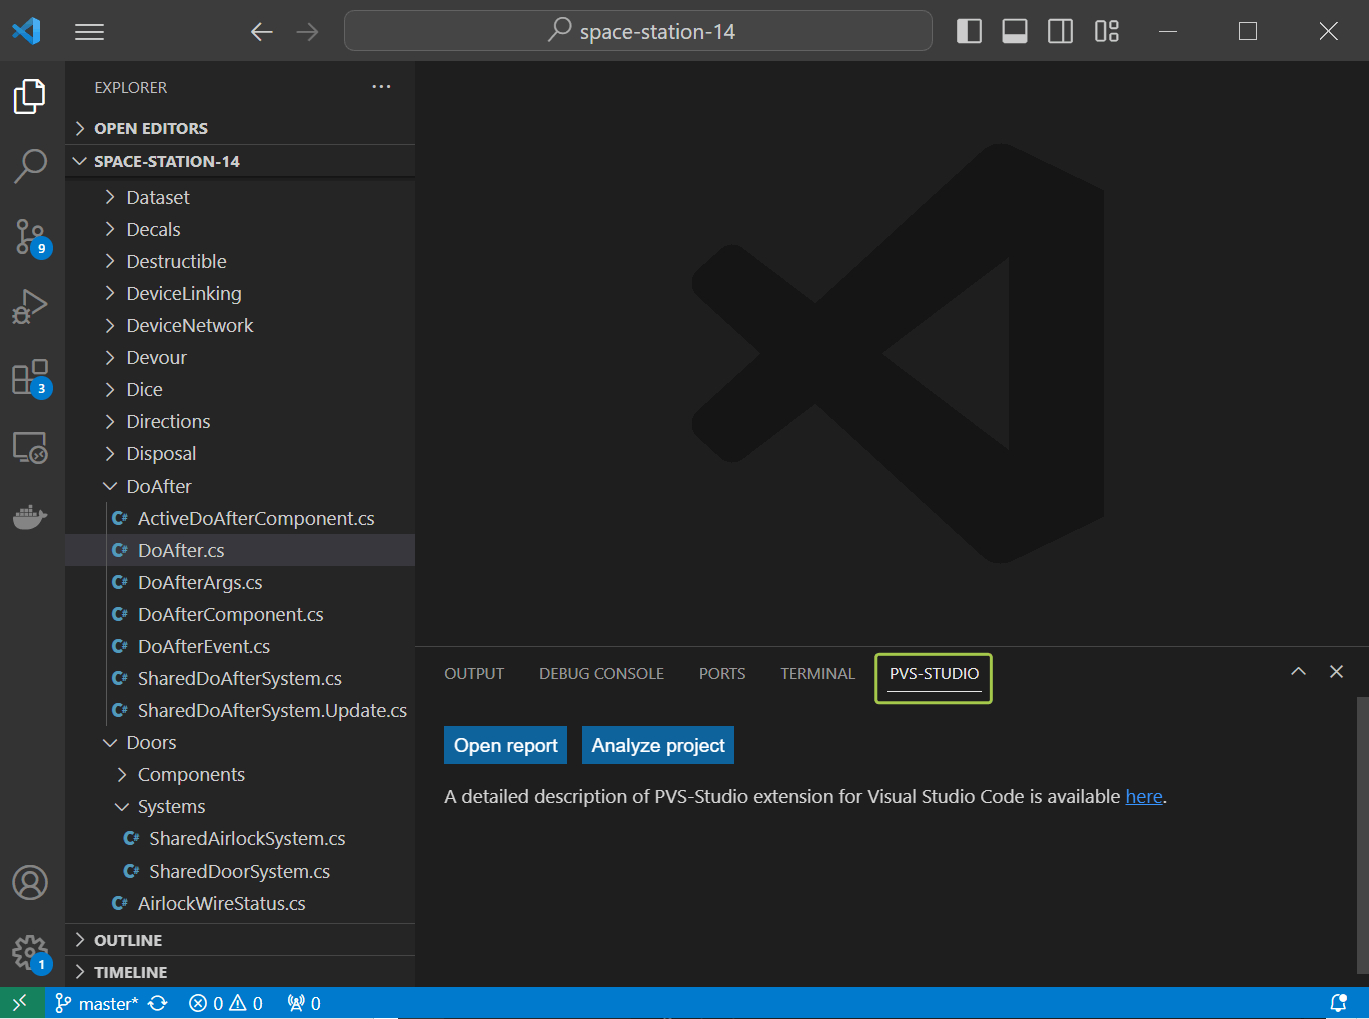Open notifications from the status bar bell
The height and width of the screenshot is (1019, 1369).
click(x=1340, y=1002)
